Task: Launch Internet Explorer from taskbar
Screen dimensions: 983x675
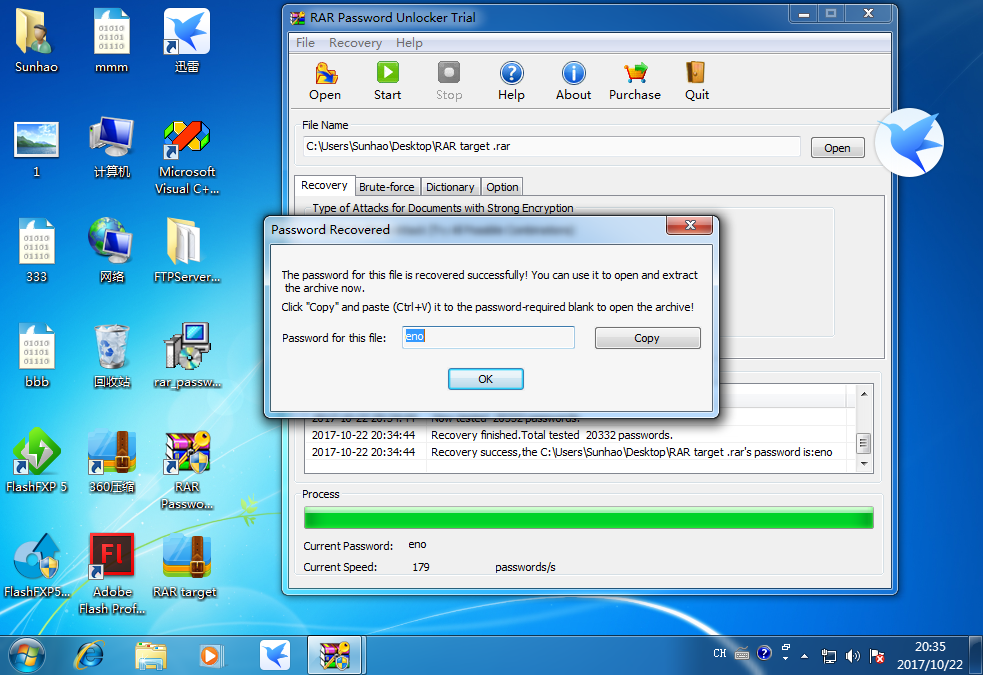Action: pos(89,656)
